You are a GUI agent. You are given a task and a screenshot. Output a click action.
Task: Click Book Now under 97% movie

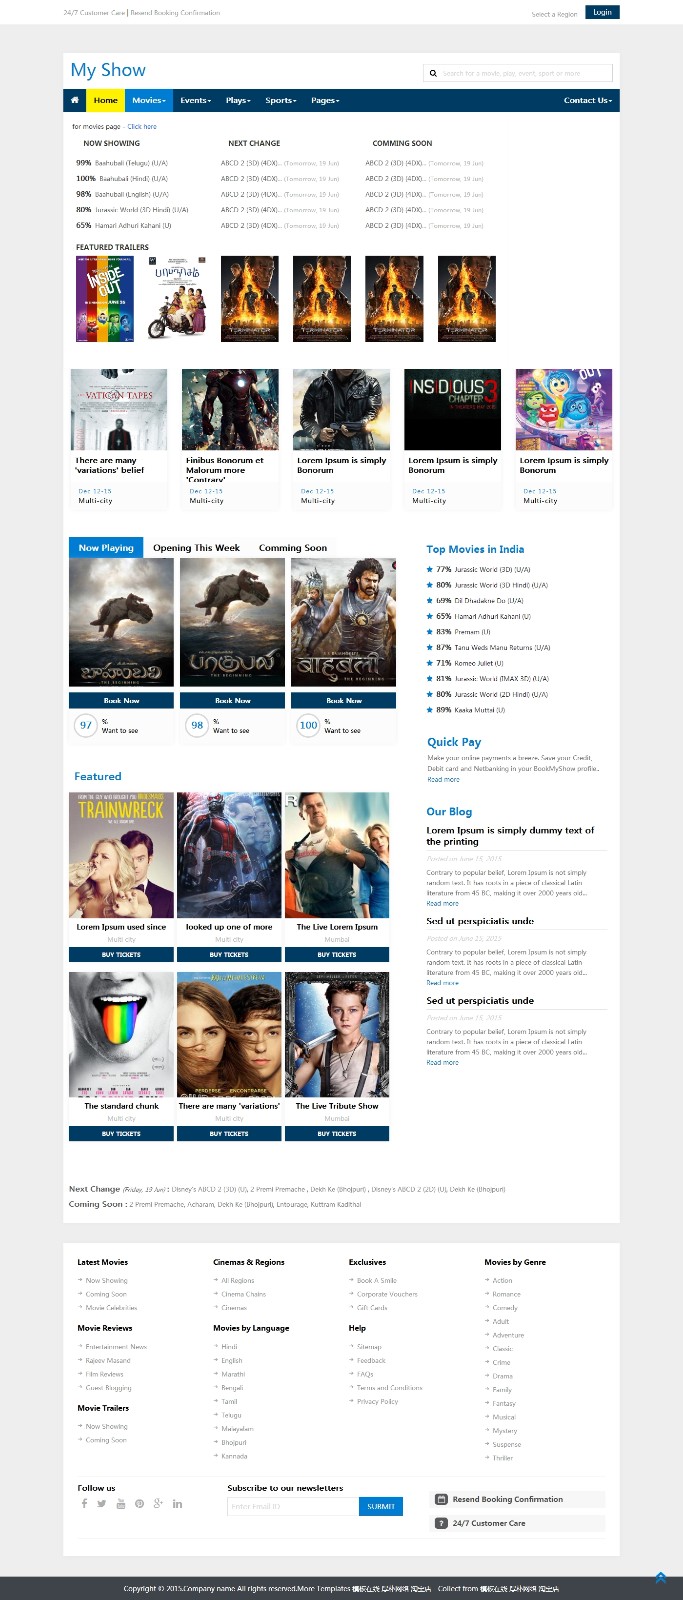coord(121,700)
